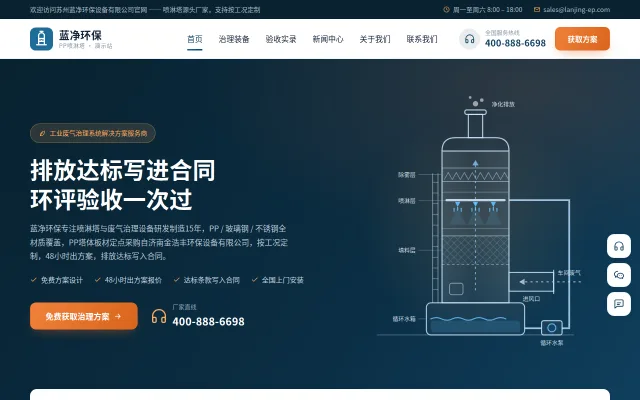Open the floating customer service headset widget
This screenshot has width=640, height=400.
tap(619, 246)
